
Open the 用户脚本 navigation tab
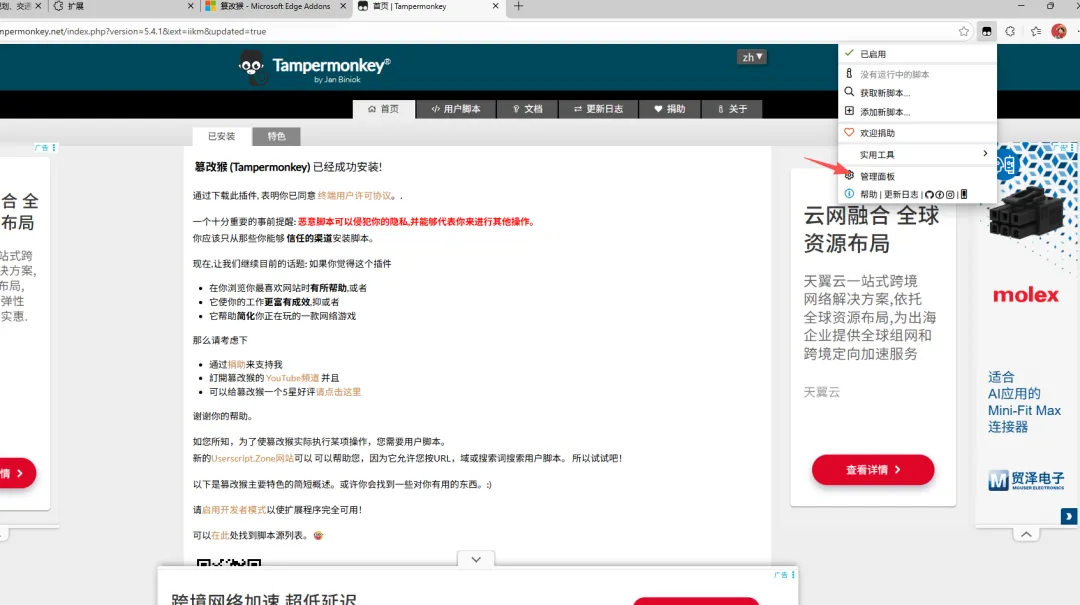pos(456,109)
